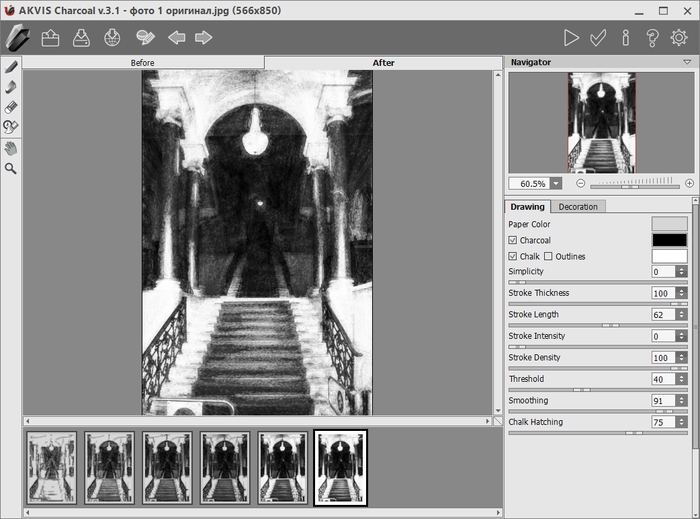Click the Stroke Intensity value stepper arrows
700x519 pixels.
point(681,336)
